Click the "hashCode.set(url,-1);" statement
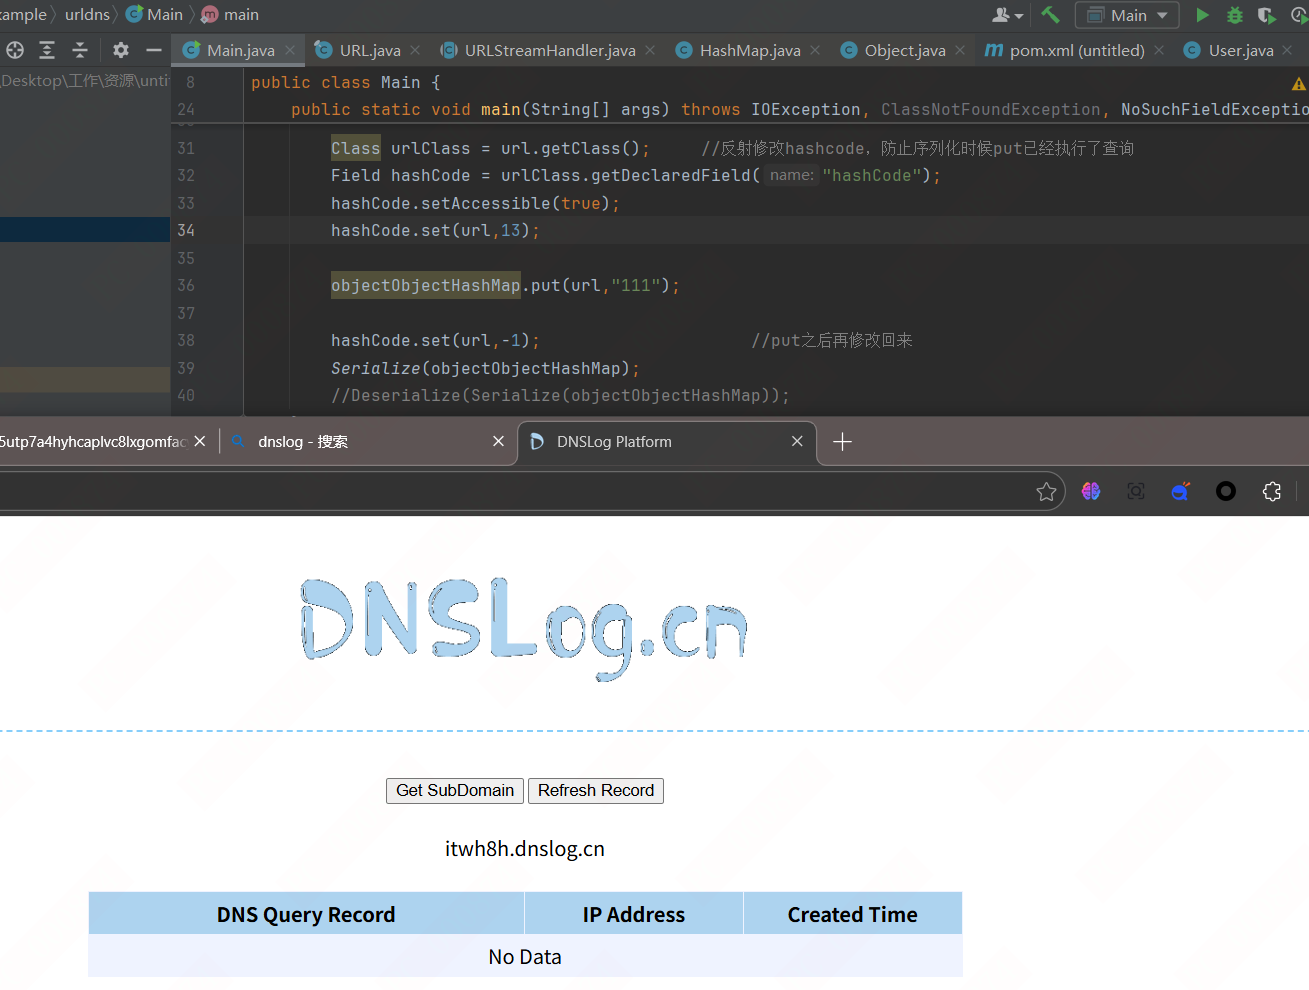Image resolution: width=1309 pixels, height=990 pixels. pyautogui.click(x=435, y=340)
